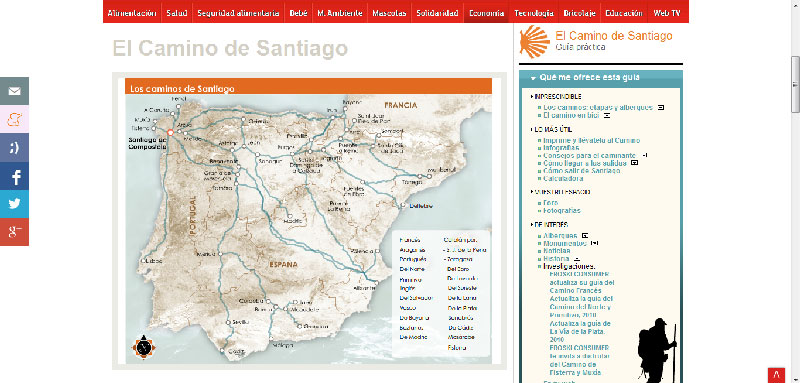Toggle the LO MÁS ÚTIL section arrow

point(532,130)
